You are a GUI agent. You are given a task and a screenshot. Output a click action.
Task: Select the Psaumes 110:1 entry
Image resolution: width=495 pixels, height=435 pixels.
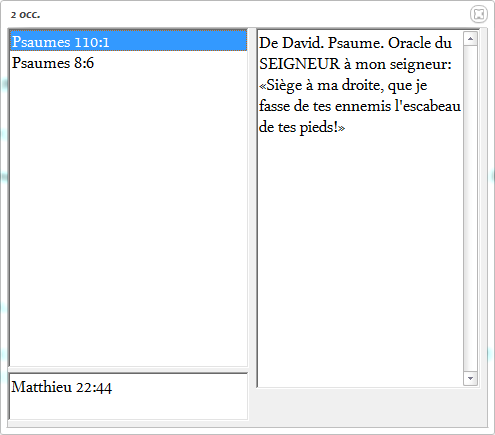point(128,41)
